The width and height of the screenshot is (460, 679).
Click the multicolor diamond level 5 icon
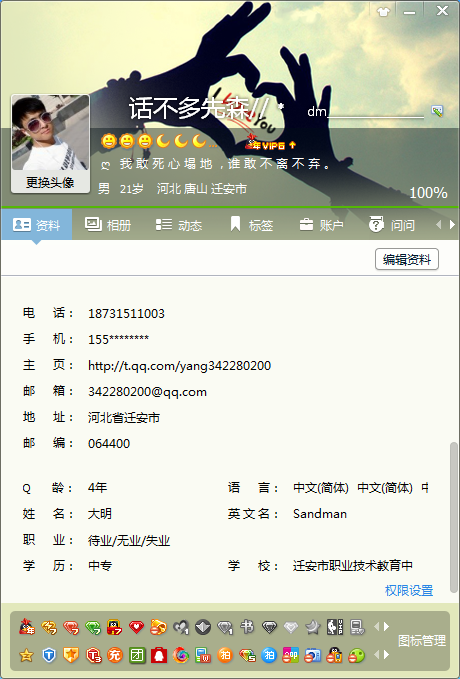(247, 656)
